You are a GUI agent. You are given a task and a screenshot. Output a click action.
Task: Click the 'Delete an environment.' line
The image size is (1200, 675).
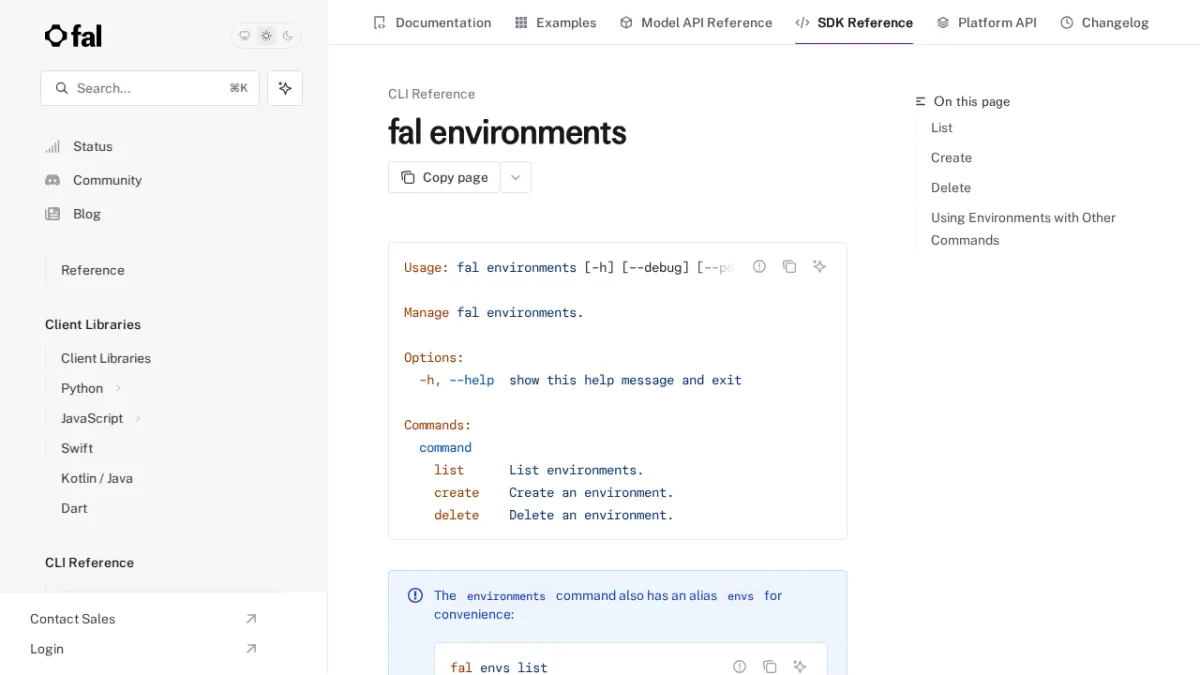click(591, 515)
